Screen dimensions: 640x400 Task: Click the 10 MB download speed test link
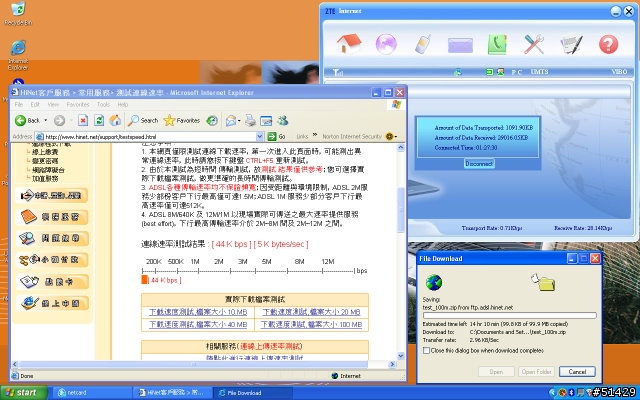(x=198, y=312)
